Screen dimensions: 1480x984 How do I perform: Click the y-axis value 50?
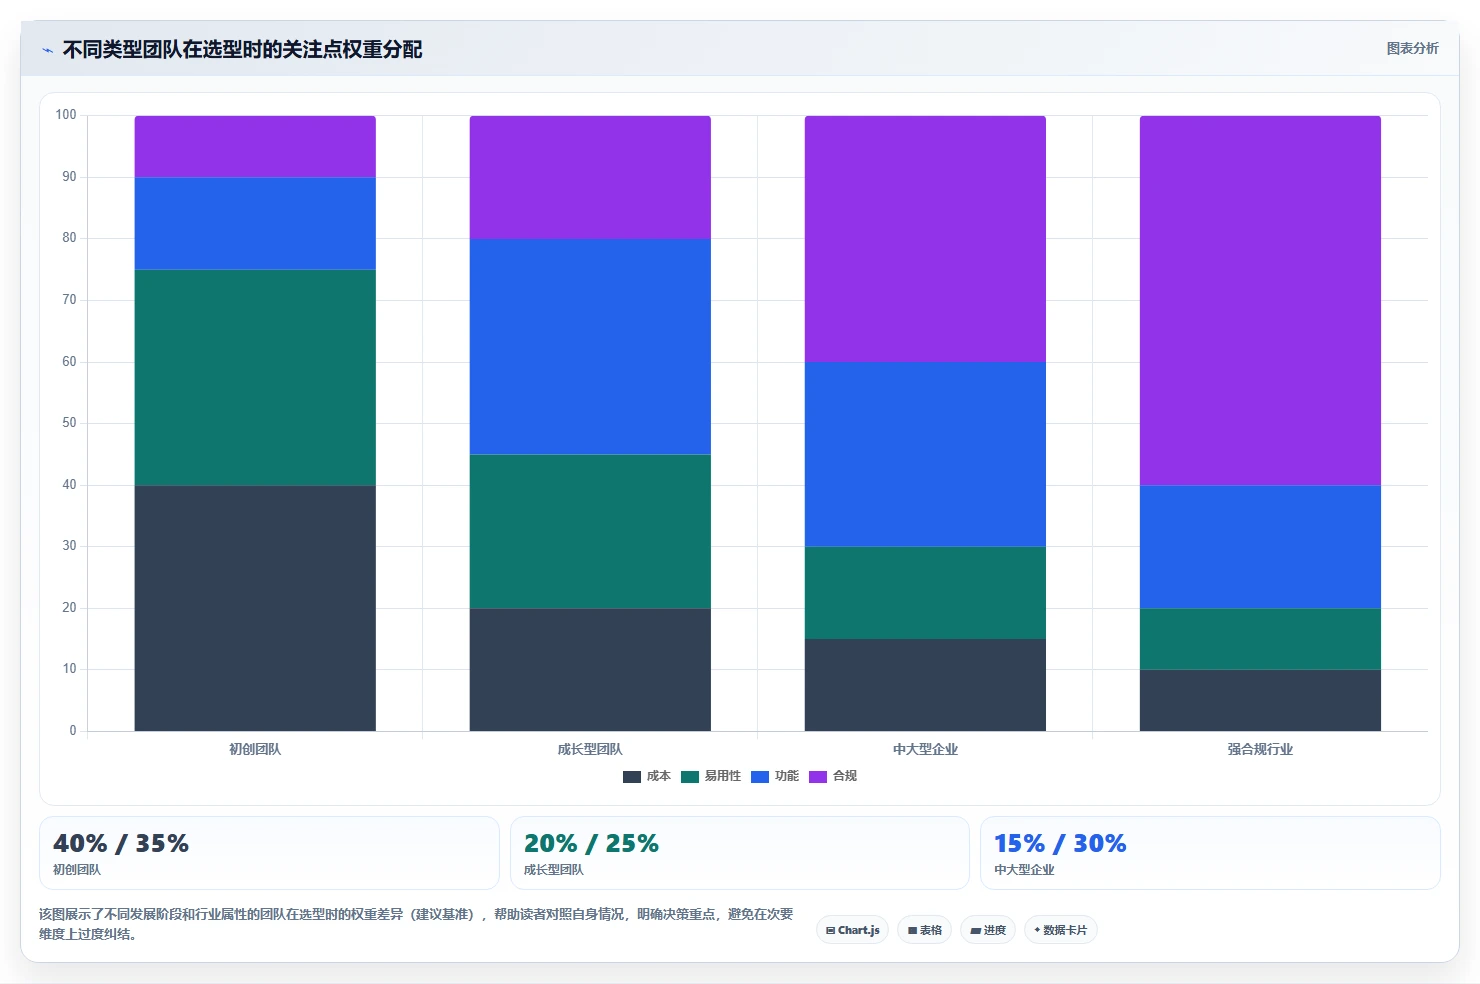pos(69,423)
